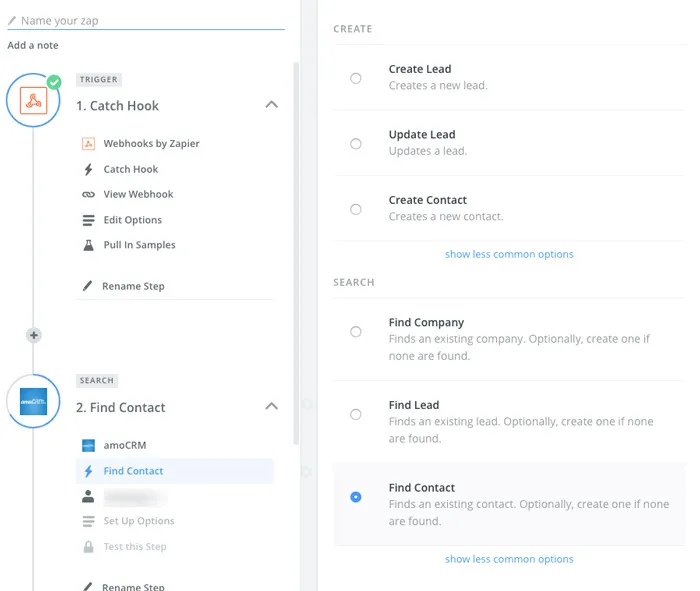Open View Webhook item
700x591 pixels.
coord(138,195)
